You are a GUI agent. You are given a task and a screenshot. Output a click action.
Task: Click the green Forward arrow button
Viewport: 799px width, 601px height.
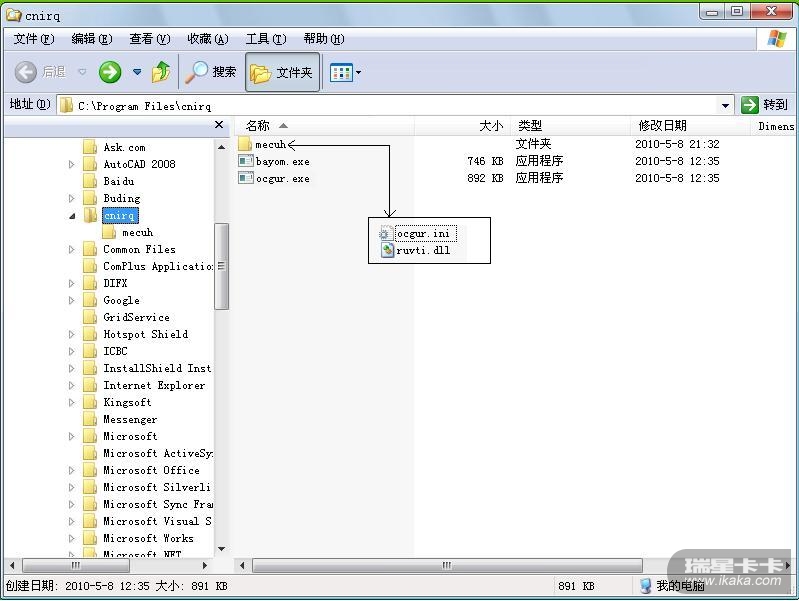click(x=110, y=72)
